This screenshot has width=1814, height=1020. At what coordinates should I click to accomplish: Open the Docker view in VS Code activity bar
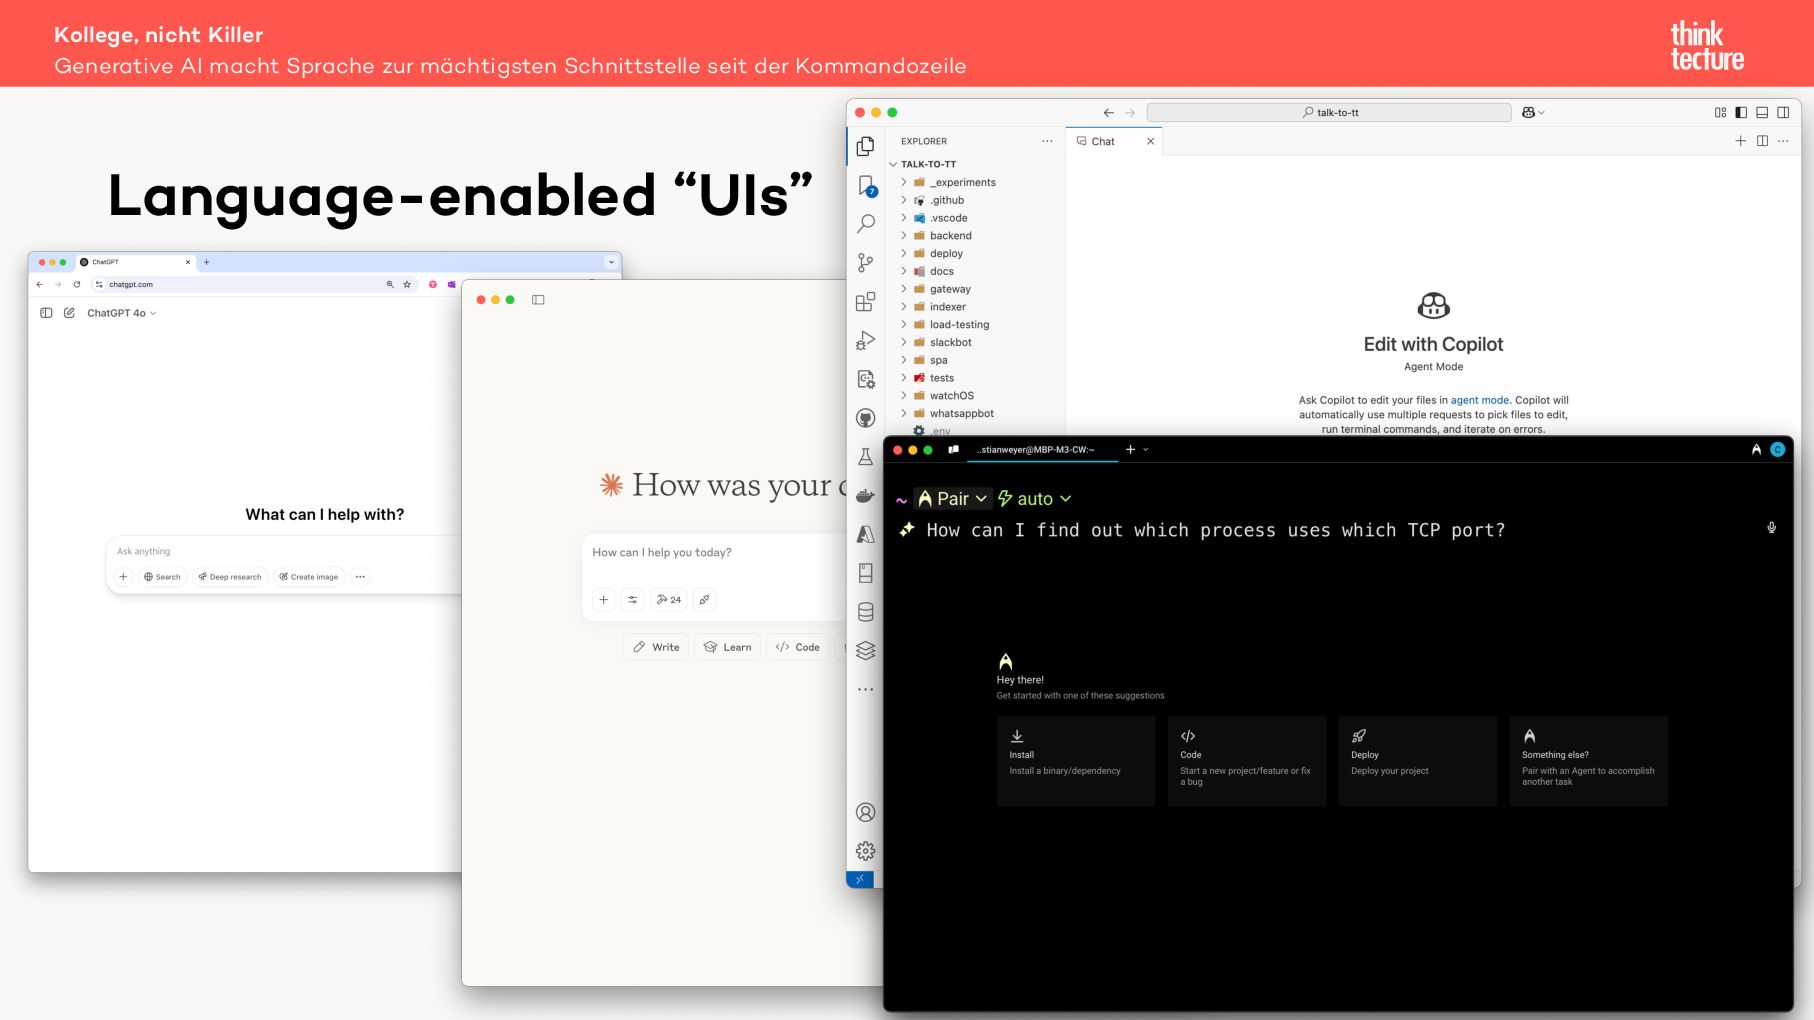pyautogui.click(x=866, y=496)
